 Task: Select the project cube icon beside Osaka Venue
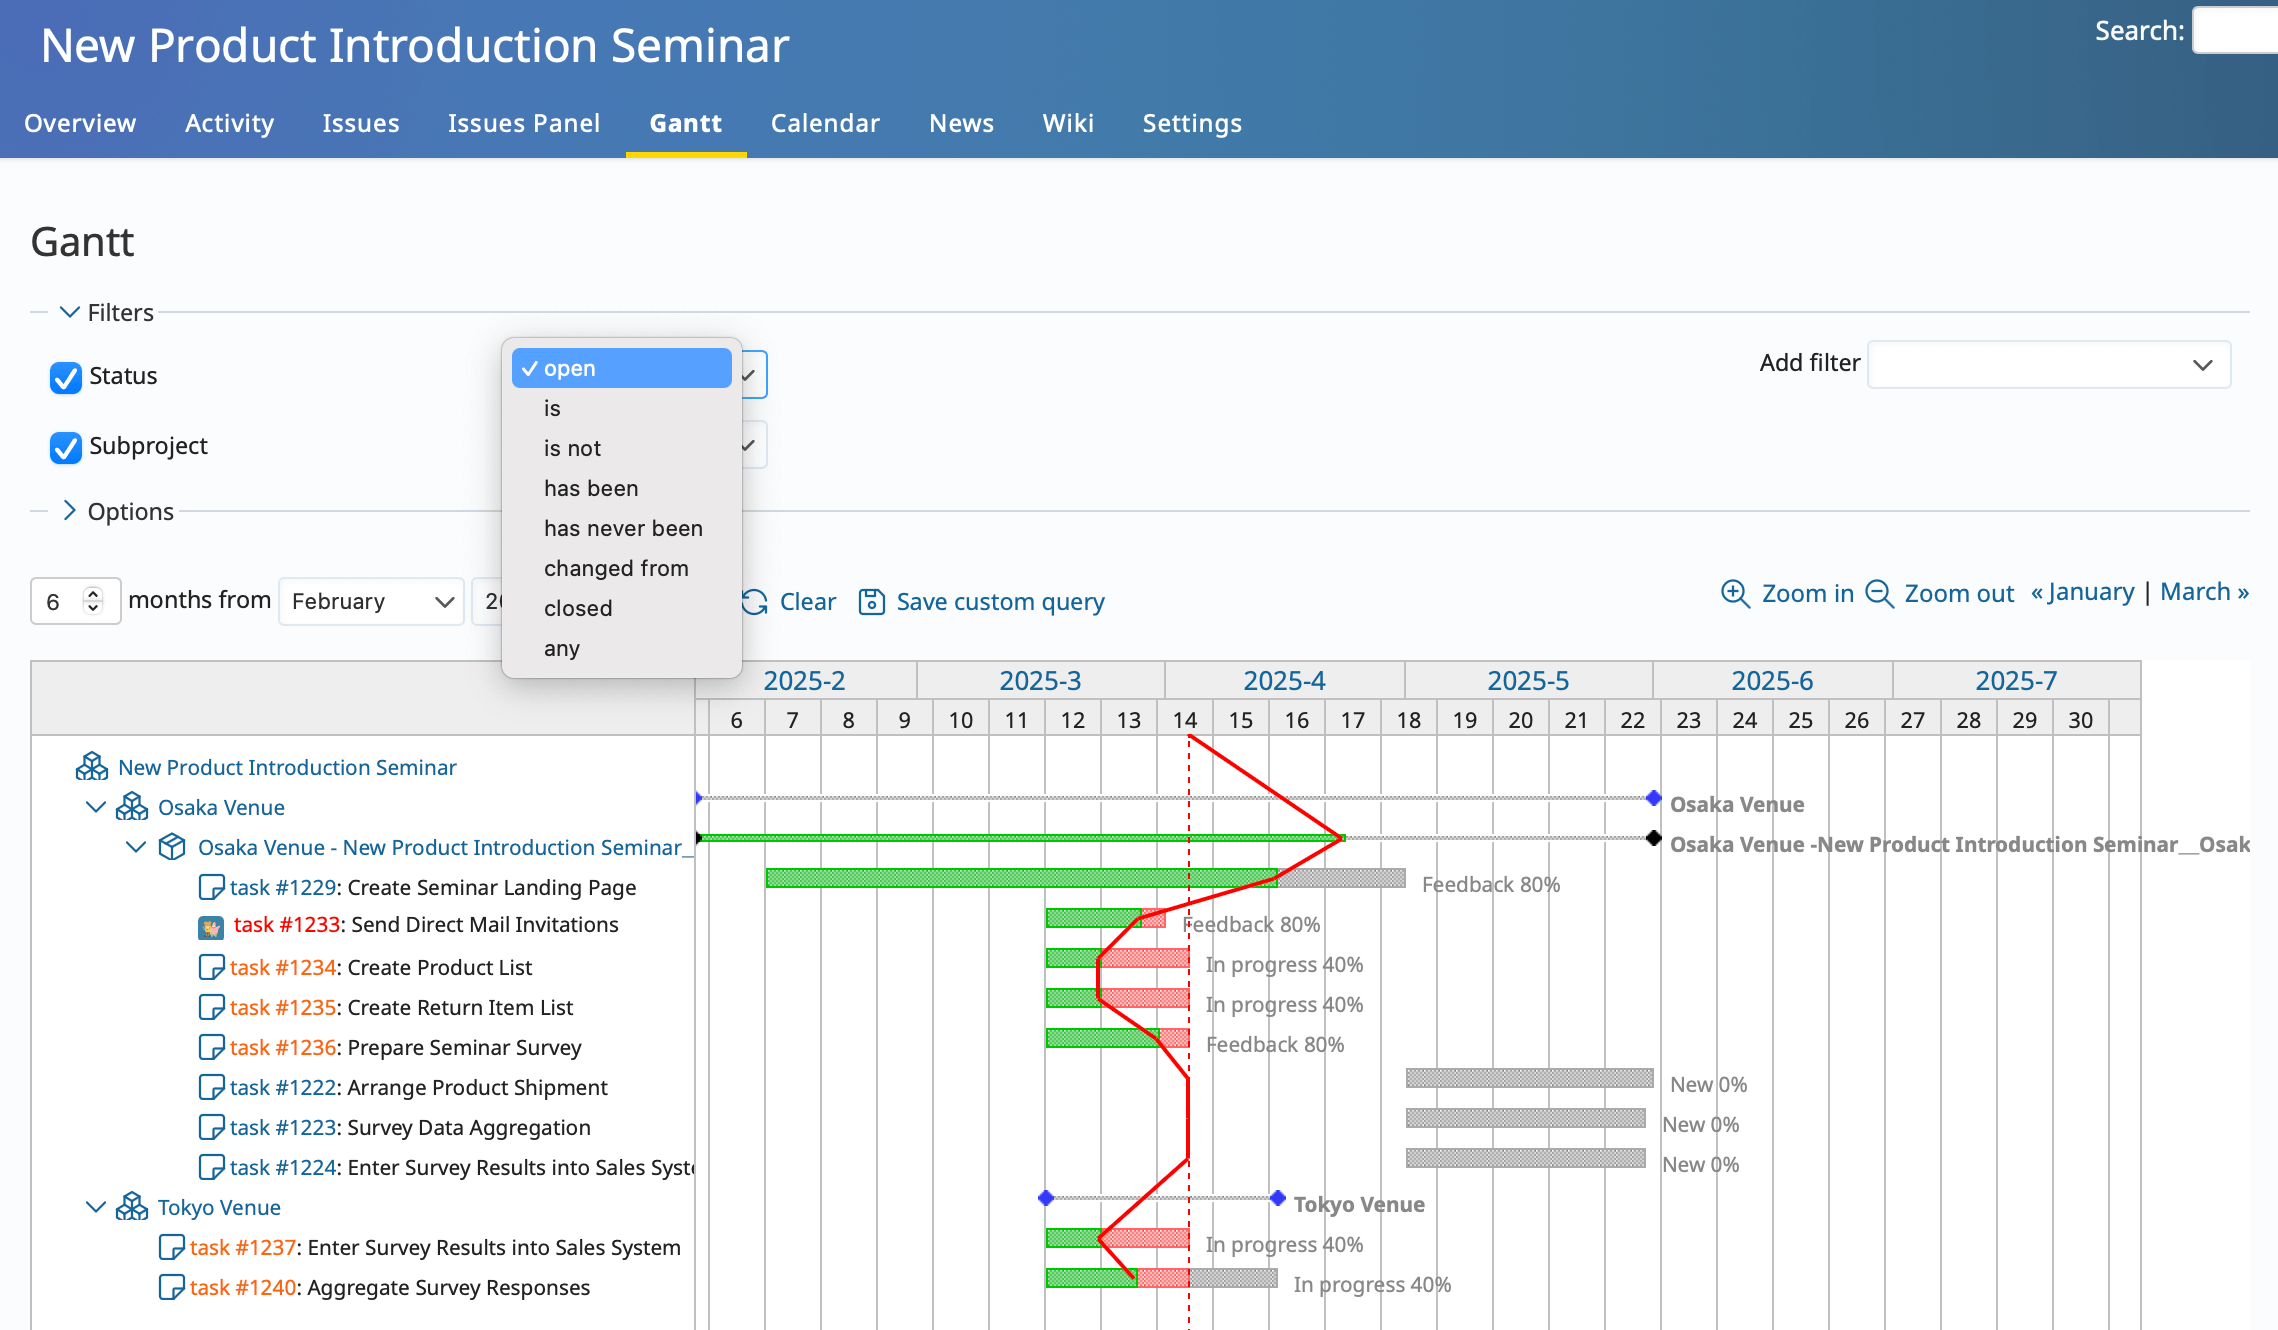(x=130, y=806)
